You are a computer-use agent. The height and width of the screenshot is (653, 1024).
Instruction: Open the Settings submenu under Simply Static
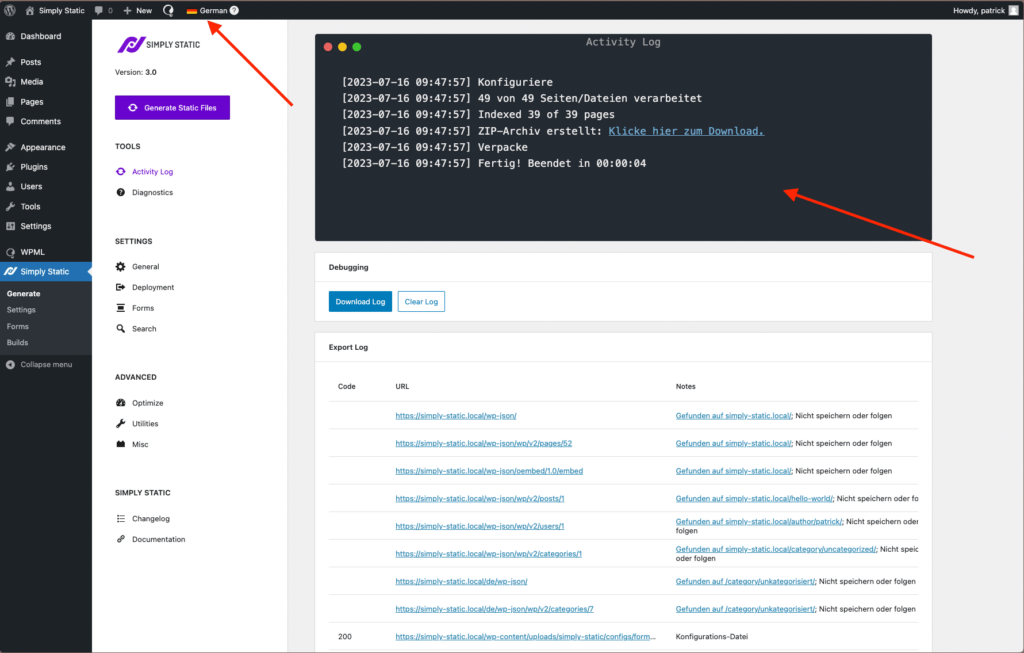point(21,310)
